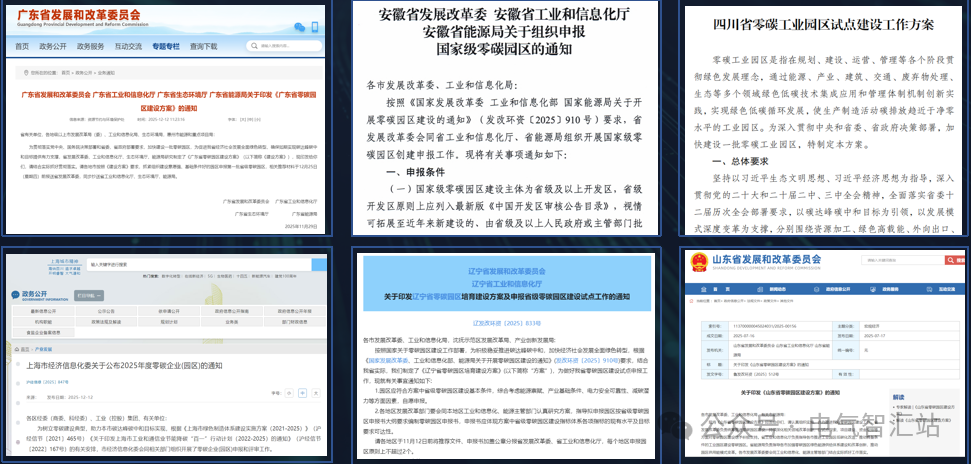Viewport: 971px width, 464px height.
Task: Click the home icon in the Shanghai breadcrumb
Action: click(x=17, y=349)
